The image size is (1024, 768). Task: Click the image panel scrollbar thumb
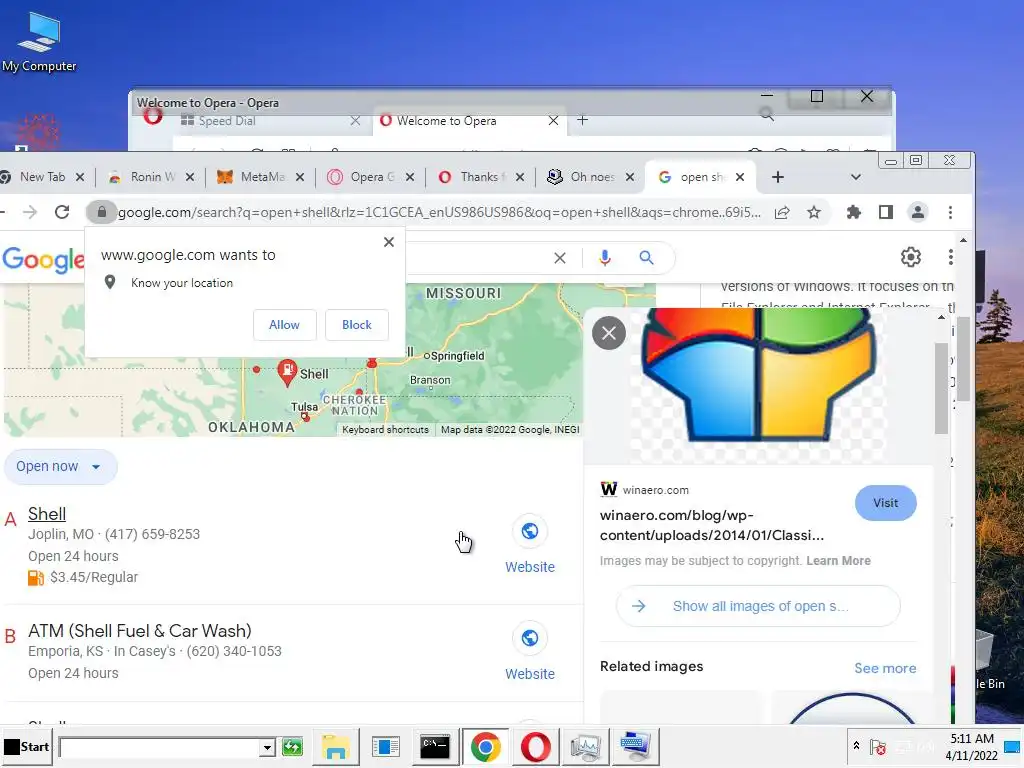[x=941, y=388]
